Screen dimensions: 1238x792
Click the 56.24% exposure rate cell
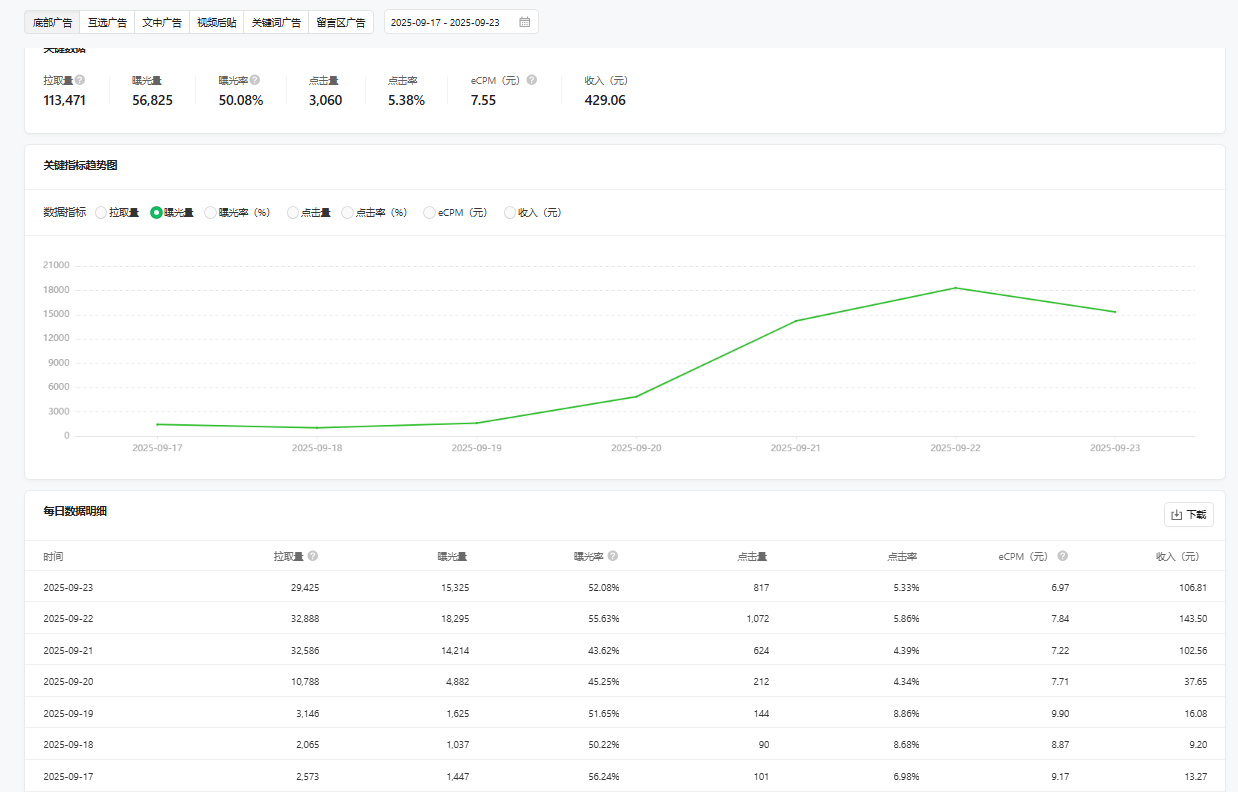click(x=604, y=777)
